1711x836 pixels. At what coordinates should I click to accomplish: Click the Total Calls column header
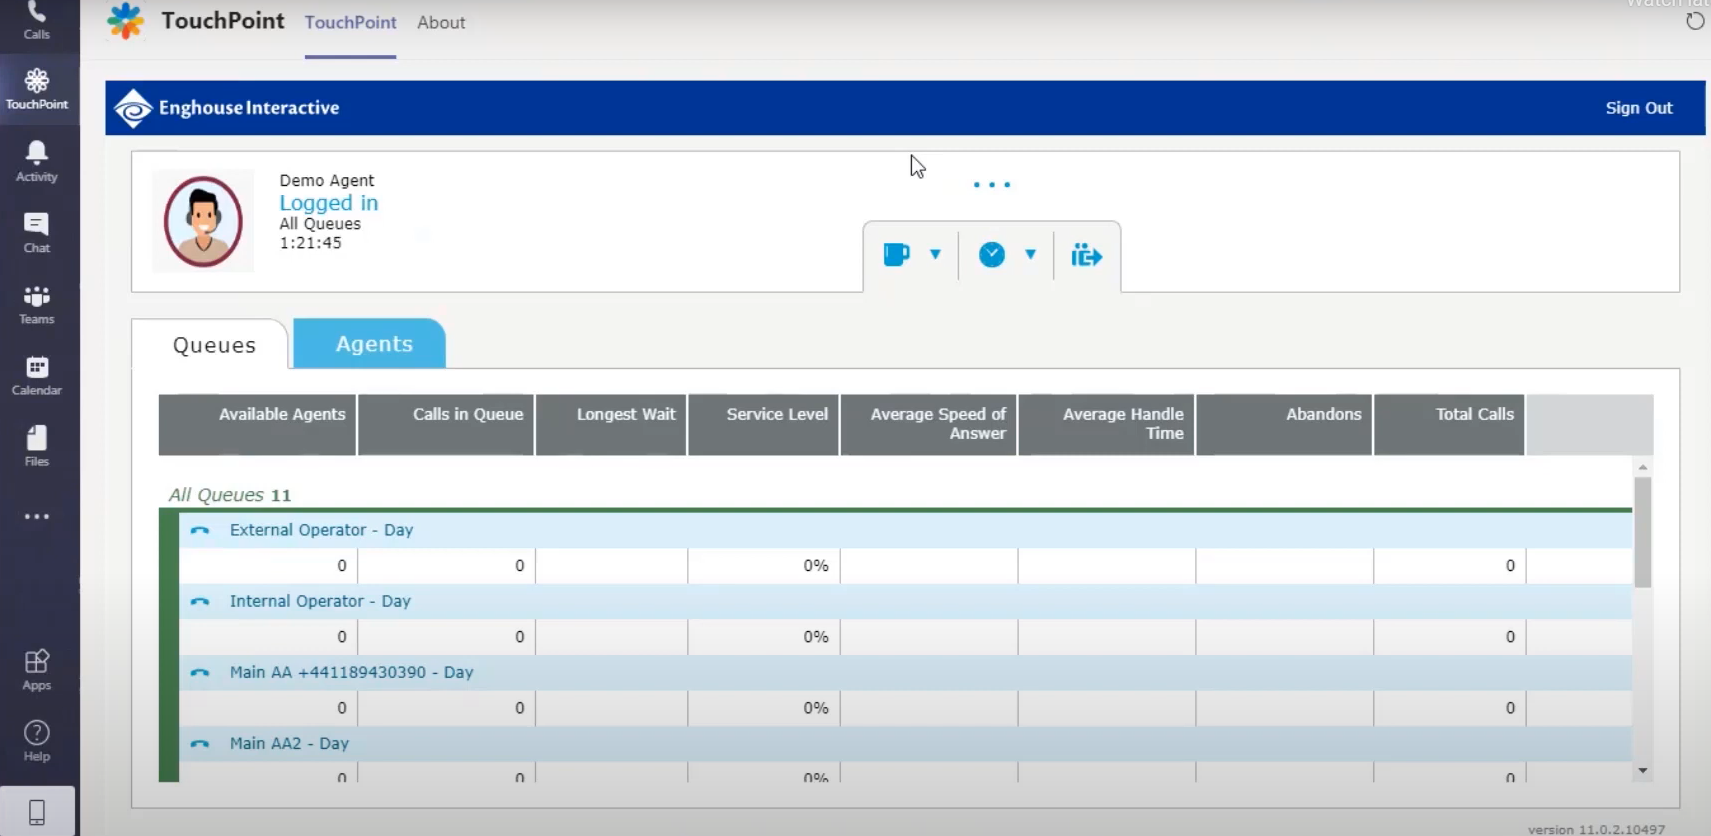point(1450,424)
